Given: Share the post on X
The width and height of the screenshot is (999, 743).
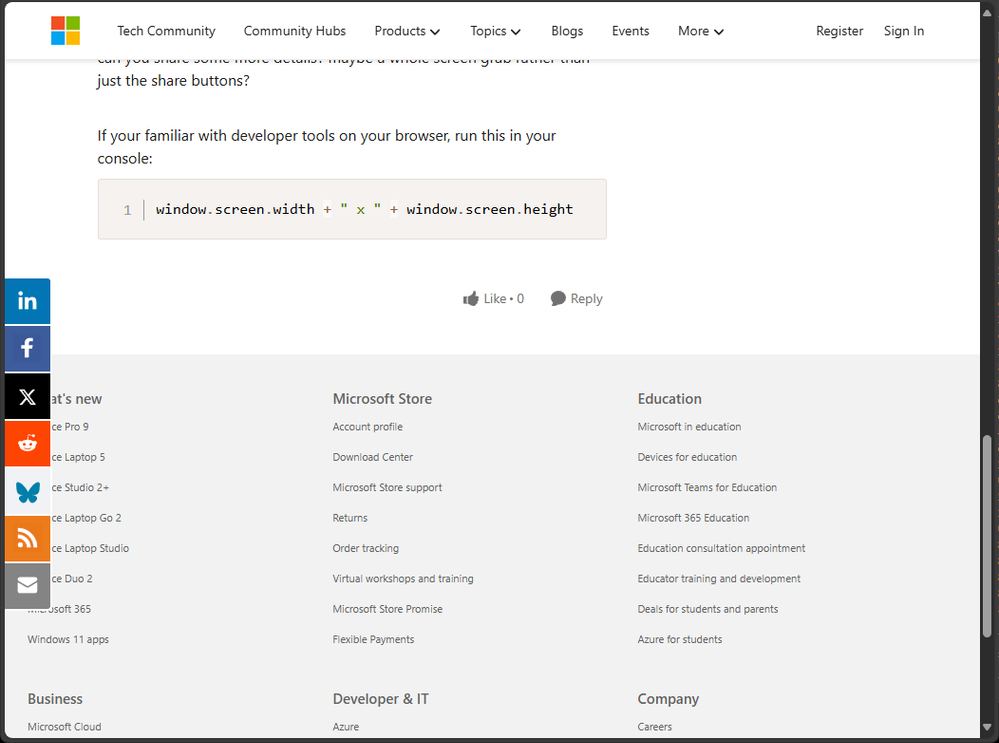Looking at the screenshot, I should point(27,396).
